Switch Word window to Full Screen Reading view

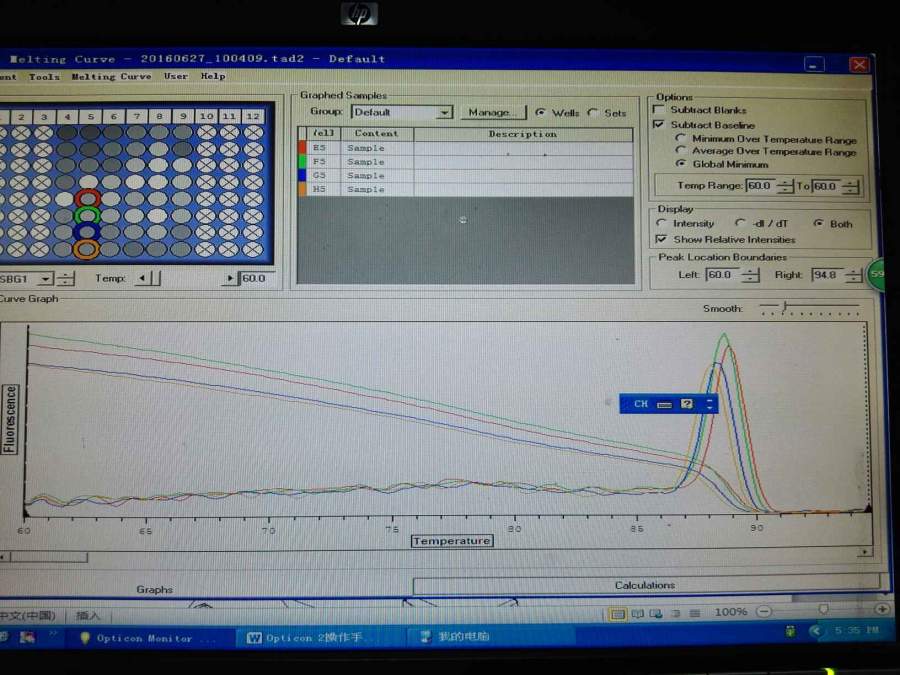click(x=637, y=614)
